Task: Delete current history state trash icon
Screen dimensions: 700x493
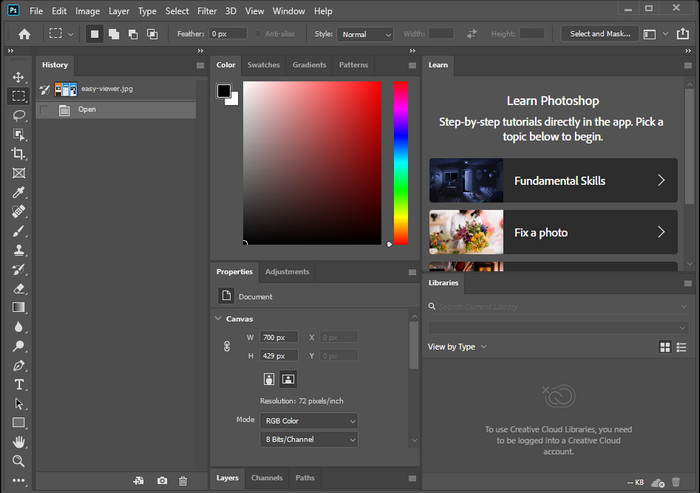Action: coord(183,481)
